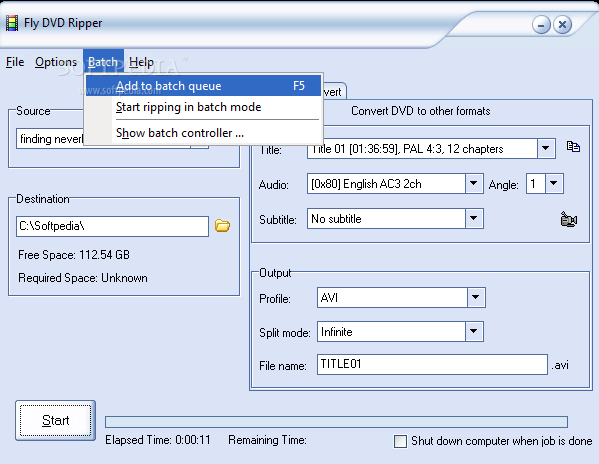Click the Elapsed Time: 0:00:11 text
This screenshot has width=599, height=464.
[x=158, y=440]
